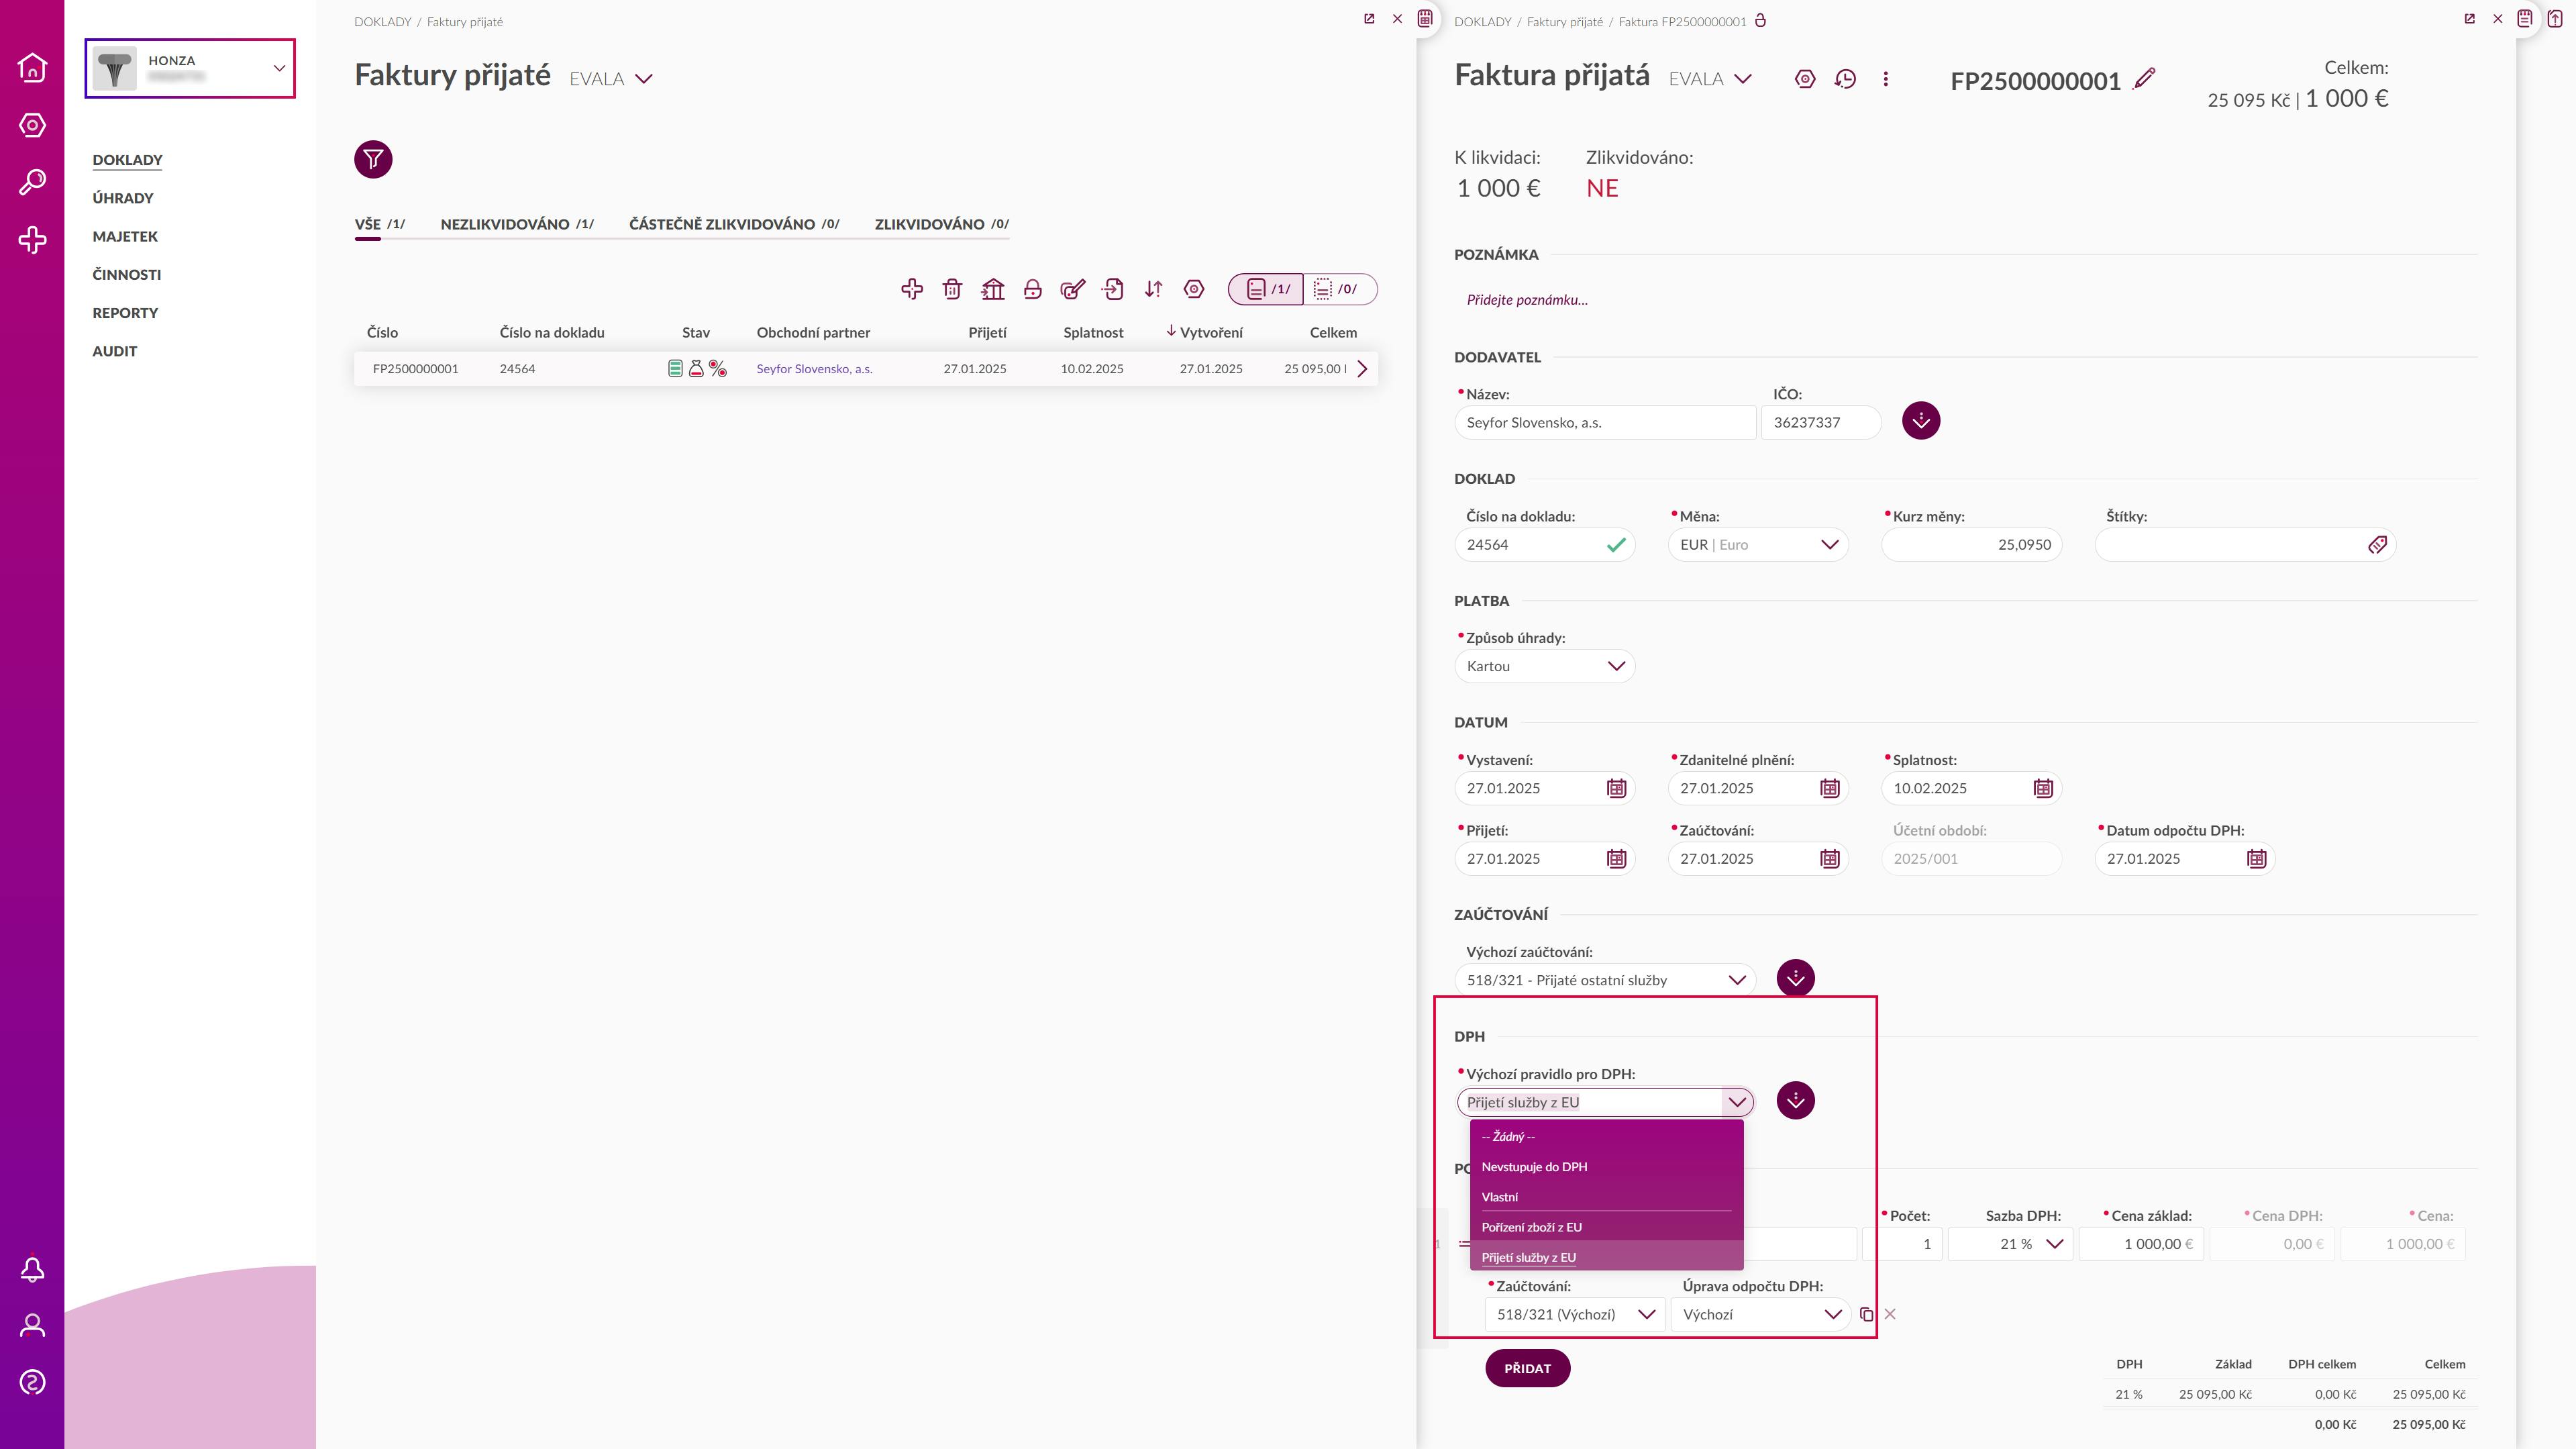Open the home icon in left rail
The image size is (2576, 1449).
point(32,67)
